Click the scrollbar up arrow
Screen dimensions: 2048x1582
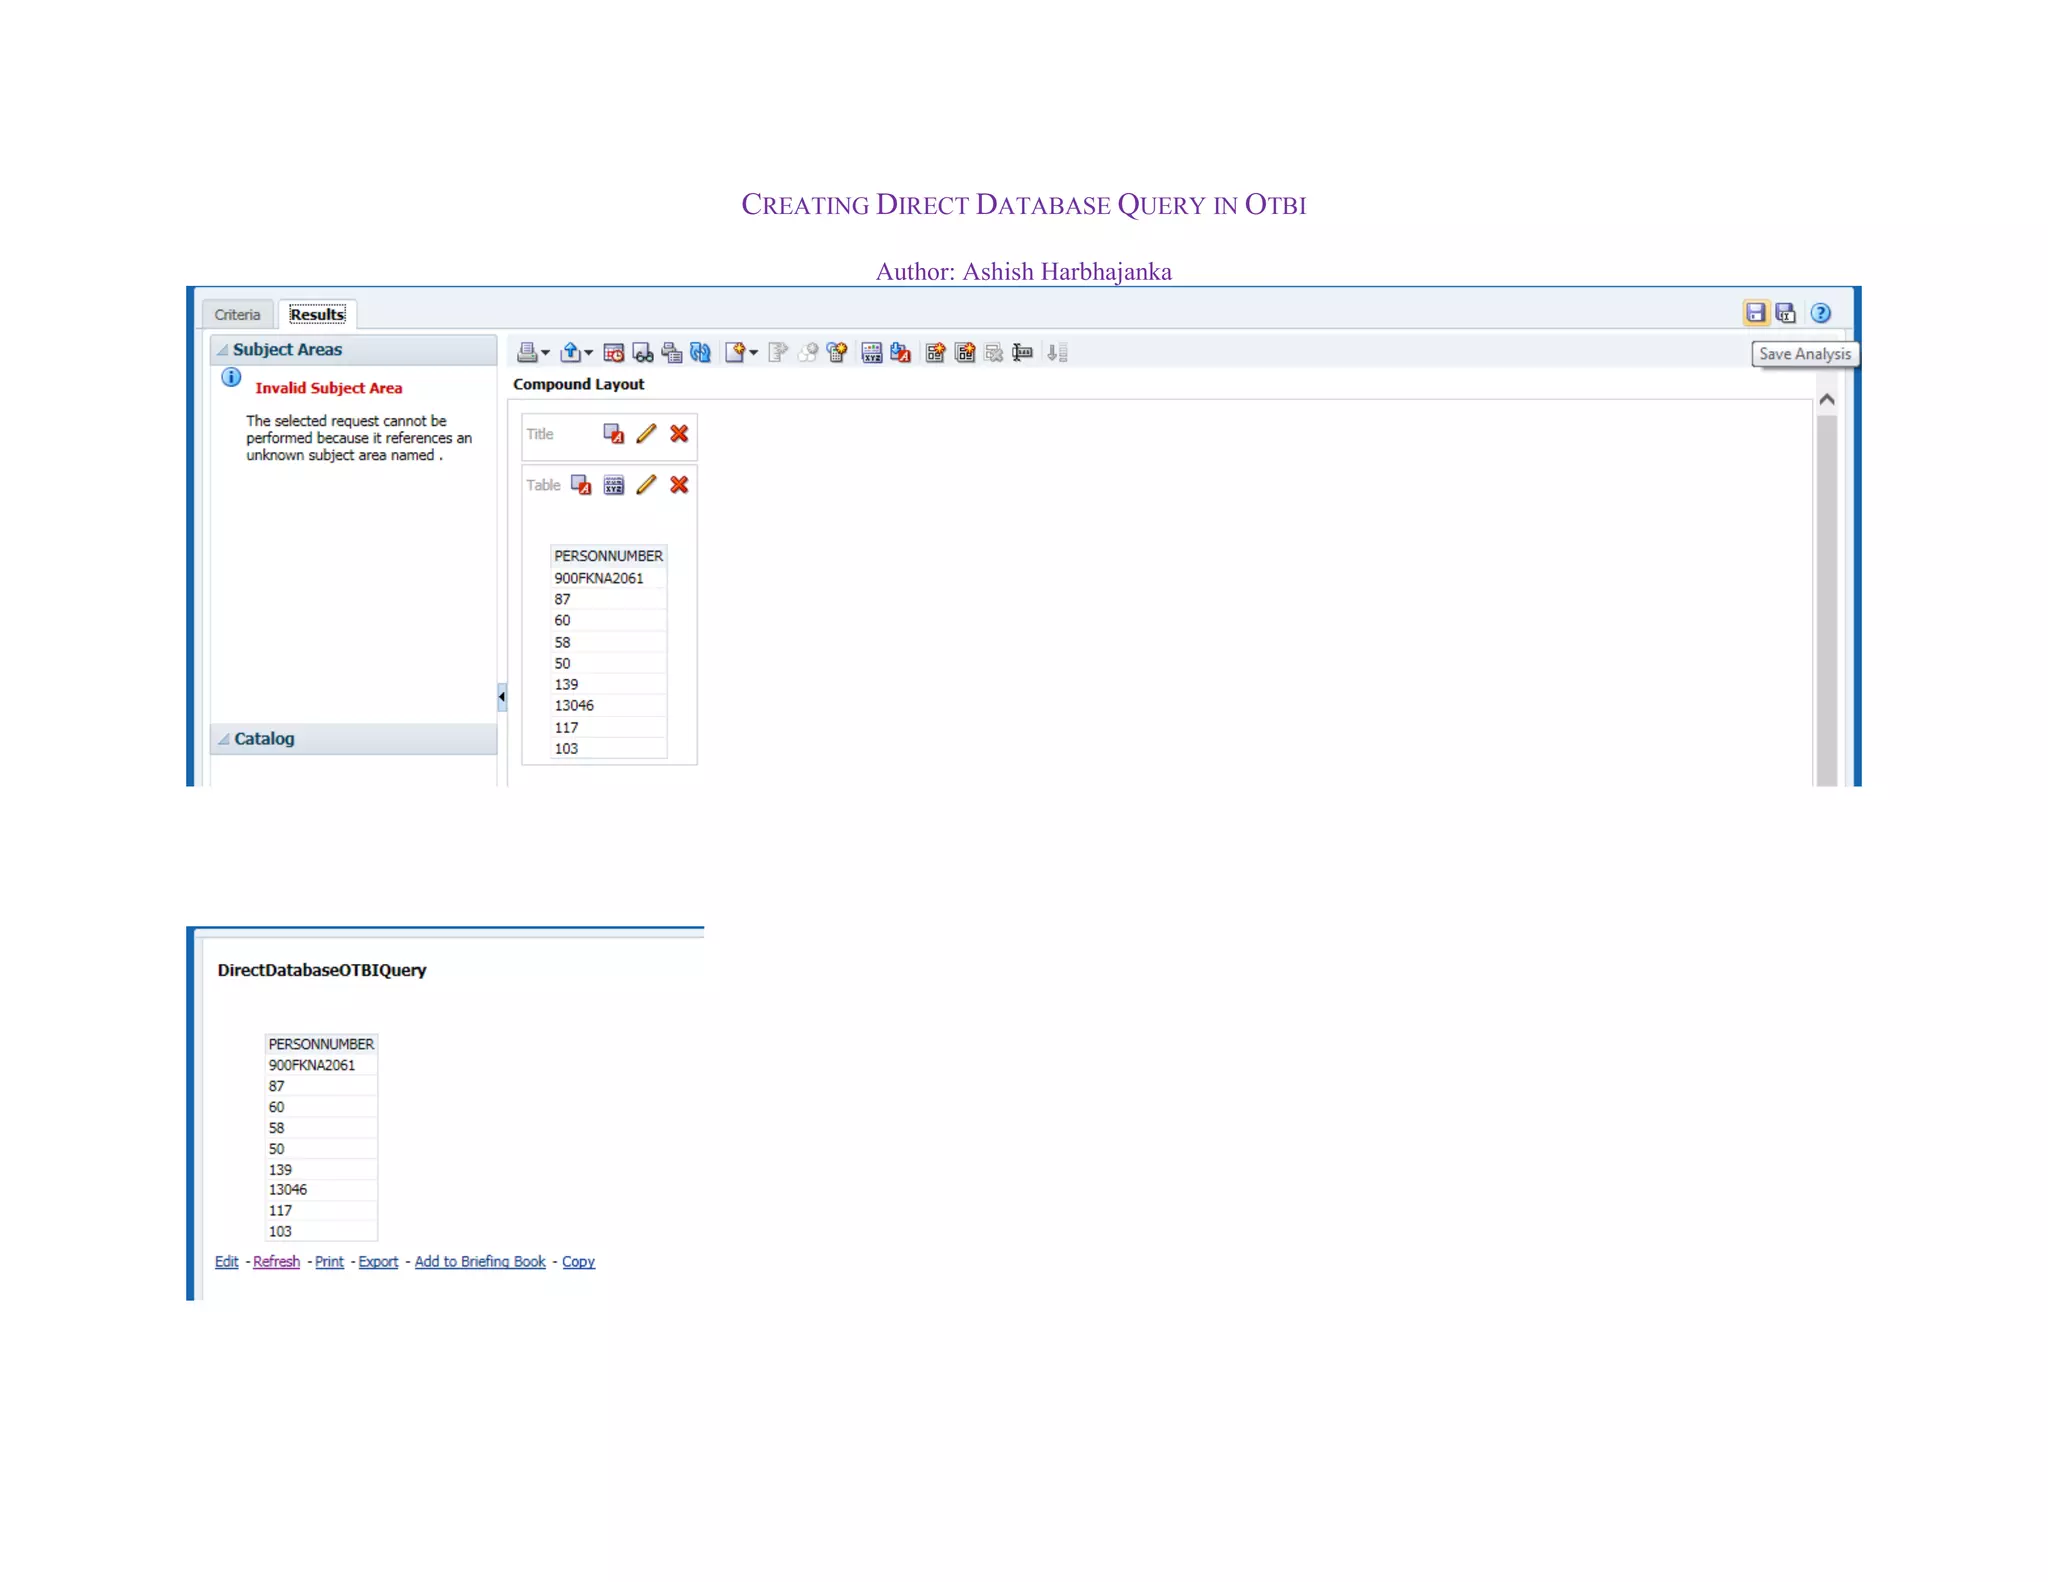pyautogui.click(x=1827, y=400)
